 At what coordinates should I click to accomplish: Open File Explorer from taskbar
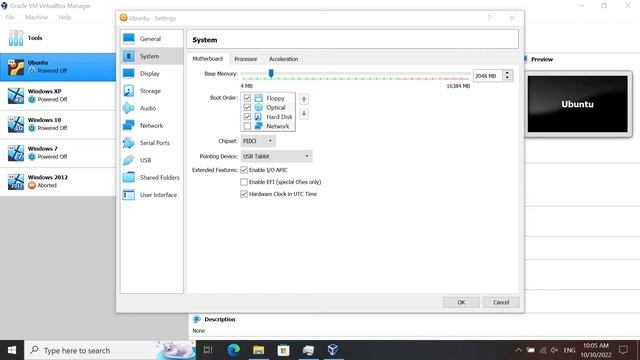click(258, 350)
